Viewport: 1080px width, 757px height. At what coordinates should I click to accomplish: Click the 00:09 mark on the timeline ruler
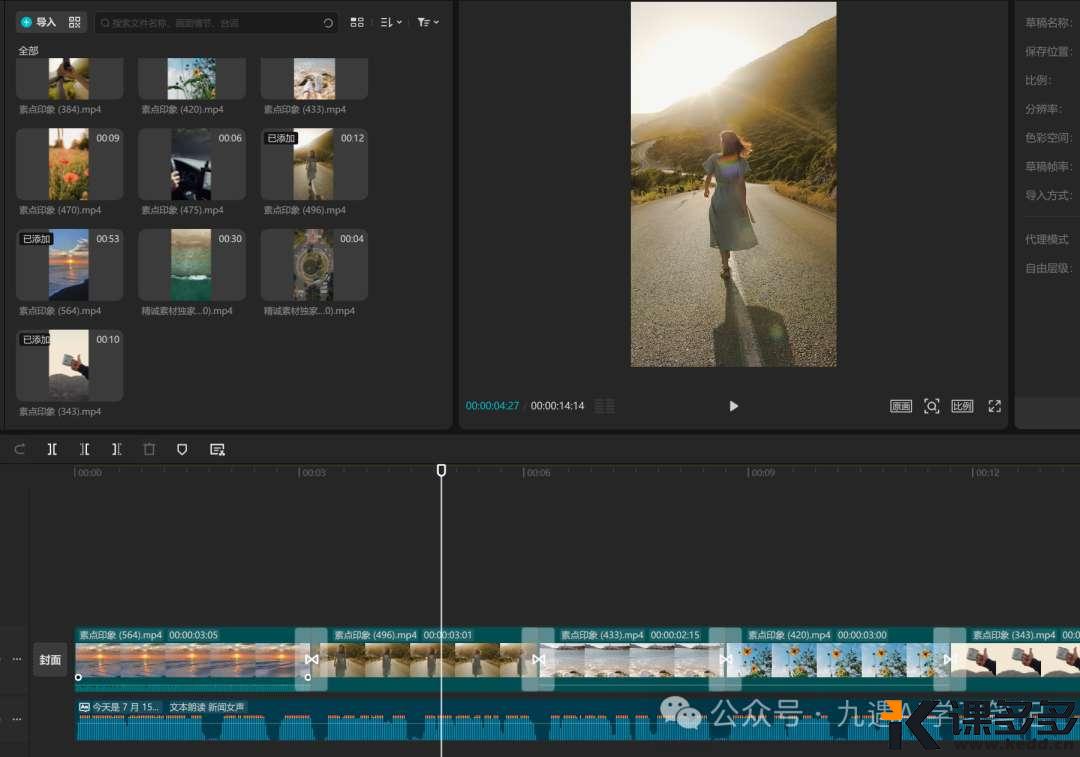pos(762,473)
